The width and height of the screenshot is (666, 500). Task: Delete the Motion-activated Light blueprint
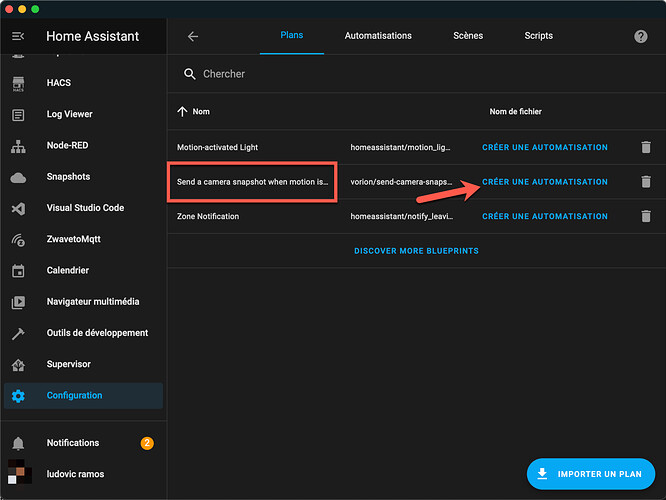tap(646, 147)
